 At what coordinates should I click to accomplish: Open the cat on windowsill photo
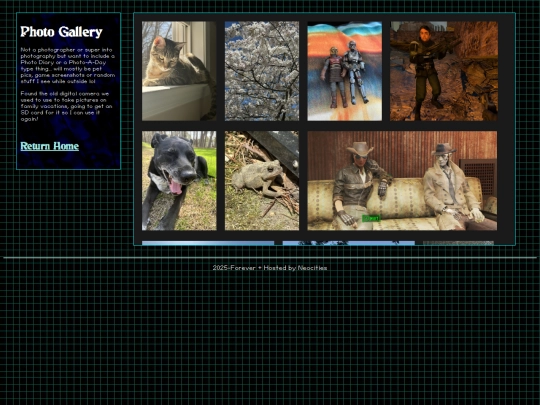tap(179, 71)
